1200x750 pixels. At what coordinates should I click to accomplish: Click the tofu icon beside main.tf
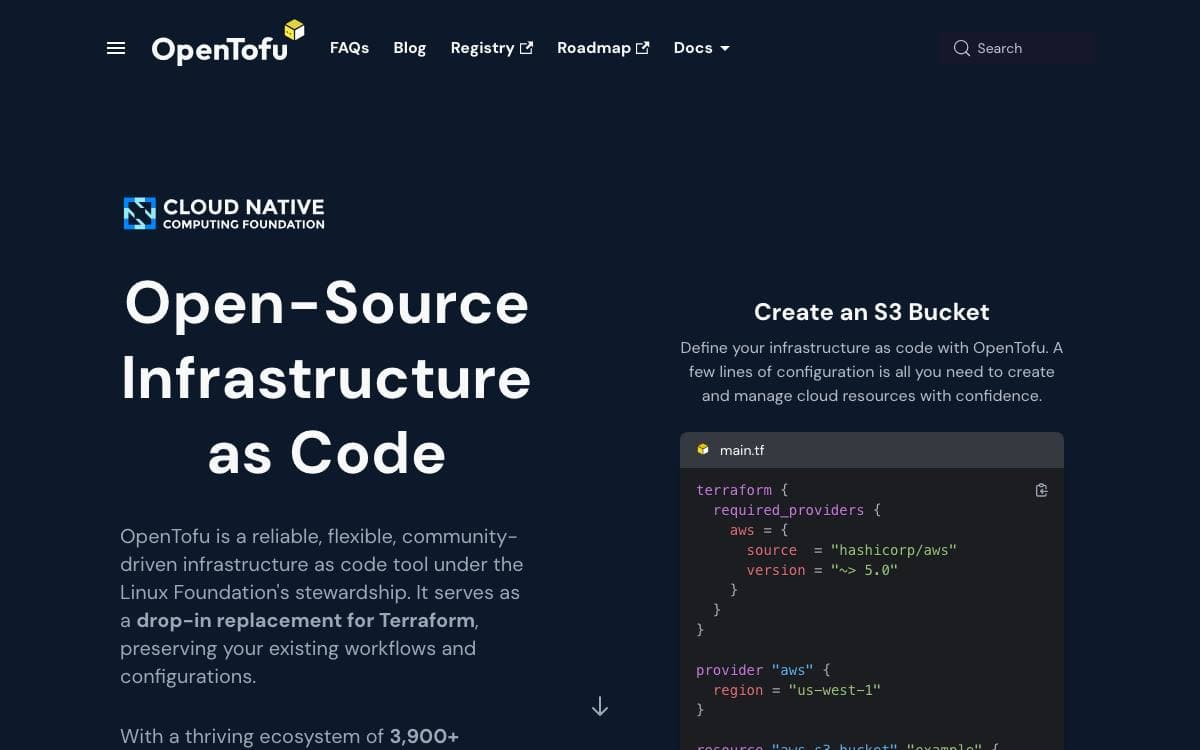tap(703, 450)
